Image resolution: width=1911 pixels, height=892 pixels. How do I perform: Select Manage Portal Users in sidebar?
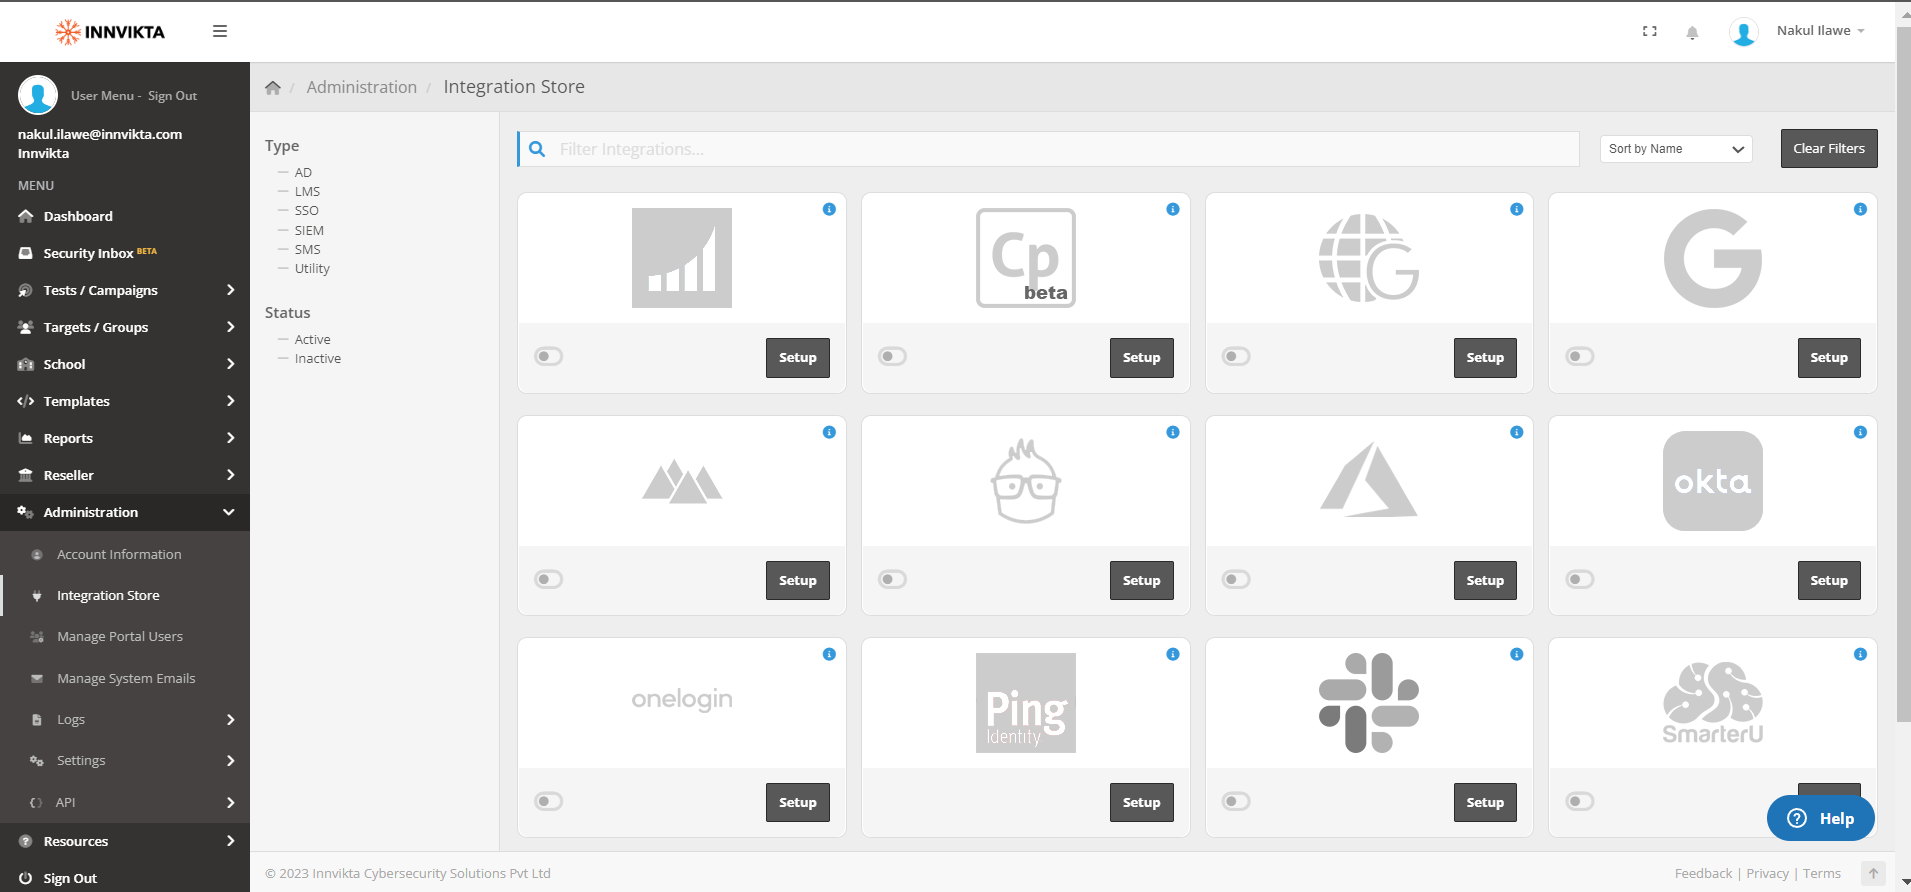[120, 636]
